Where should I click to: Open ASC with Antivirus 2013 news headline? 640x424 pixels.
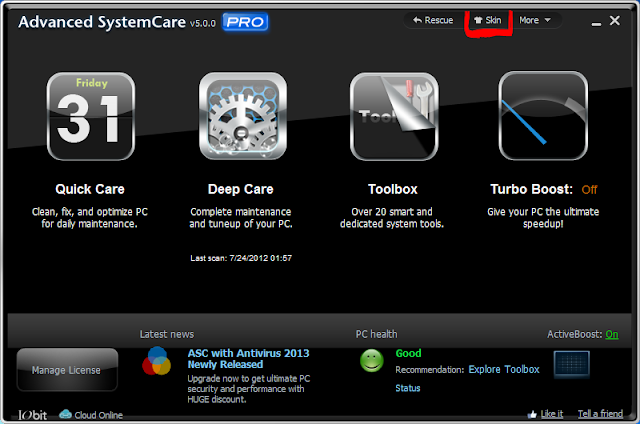point(248,359)
